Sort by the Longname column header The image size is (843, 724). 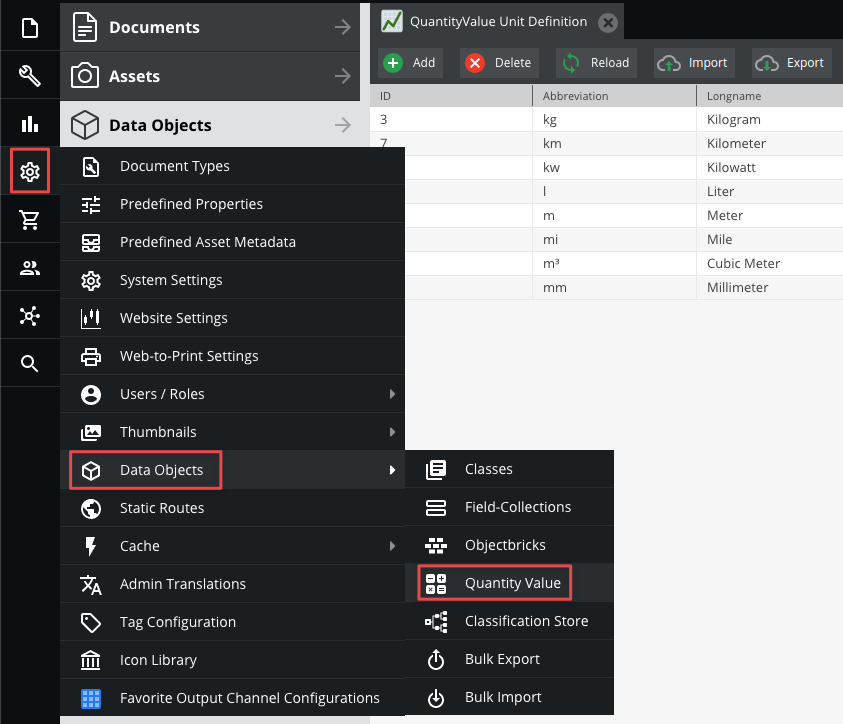[769, 96]
